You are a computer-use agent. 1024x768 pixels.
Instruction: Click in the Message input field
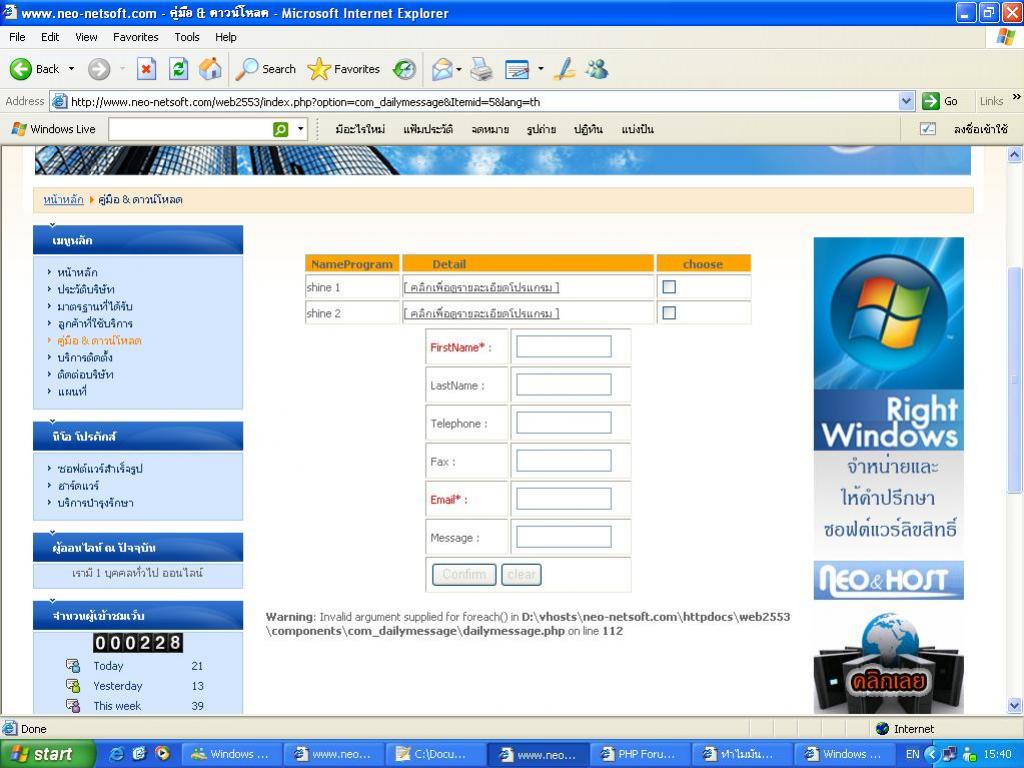[x=564, y=537]
